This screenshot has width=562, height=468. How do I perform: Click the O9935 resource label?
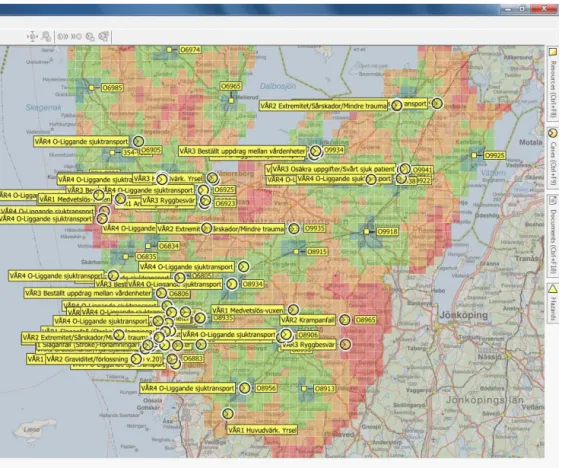point(314,228)
